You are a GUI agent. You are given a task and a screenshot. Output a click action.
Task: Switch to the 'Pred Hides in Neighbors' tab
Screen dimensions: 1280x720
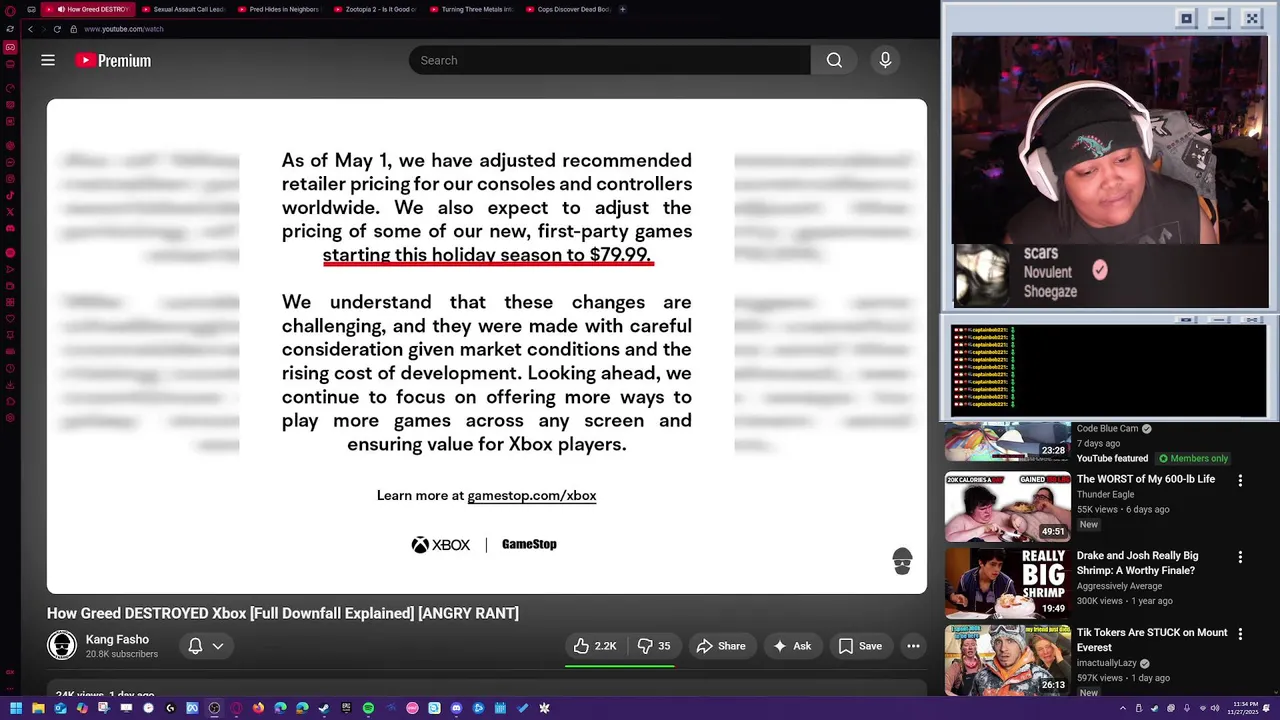pos(279,9)
